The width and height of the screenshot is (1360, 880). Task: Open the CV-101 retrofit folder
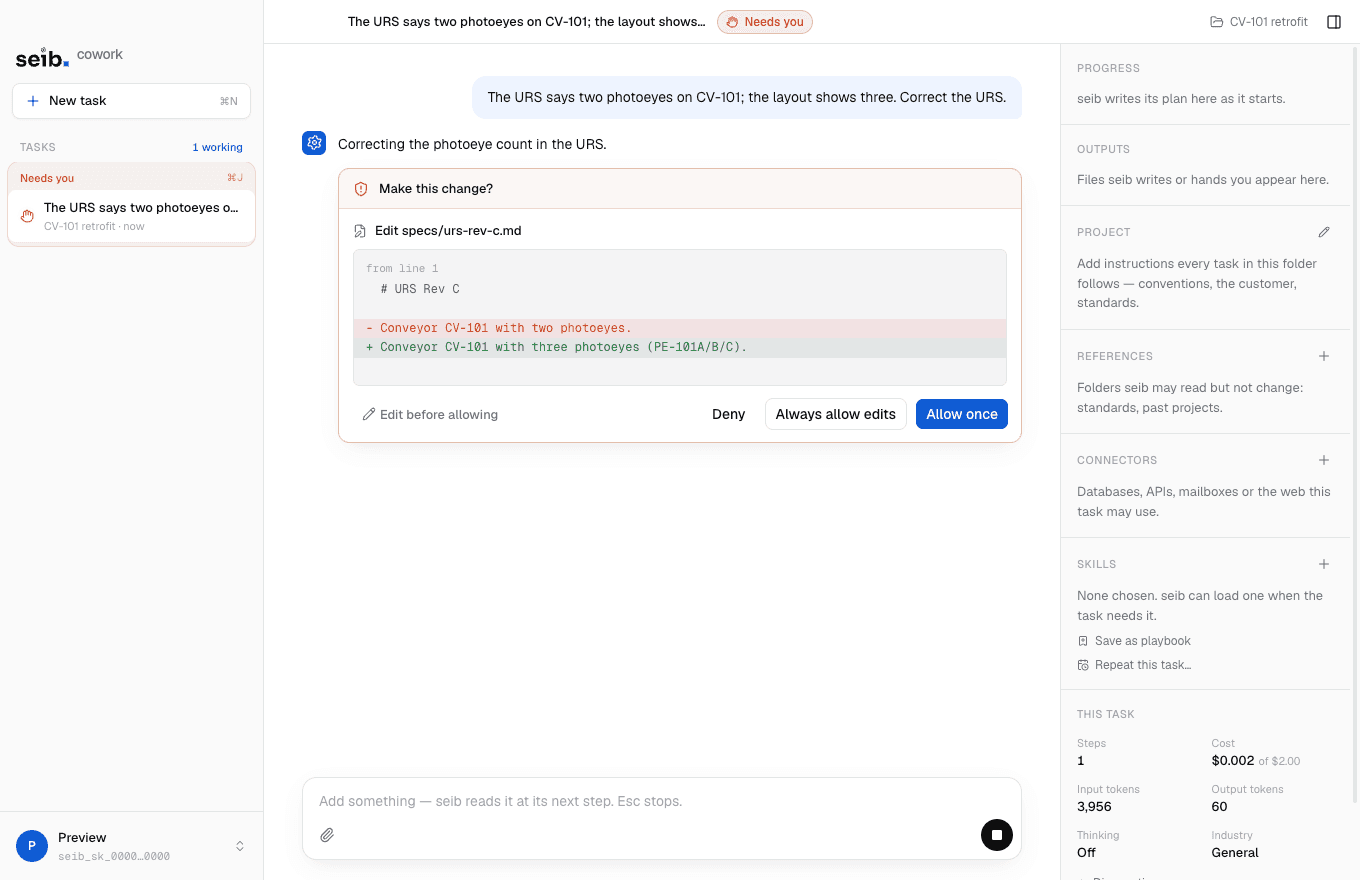point(1259,22)
